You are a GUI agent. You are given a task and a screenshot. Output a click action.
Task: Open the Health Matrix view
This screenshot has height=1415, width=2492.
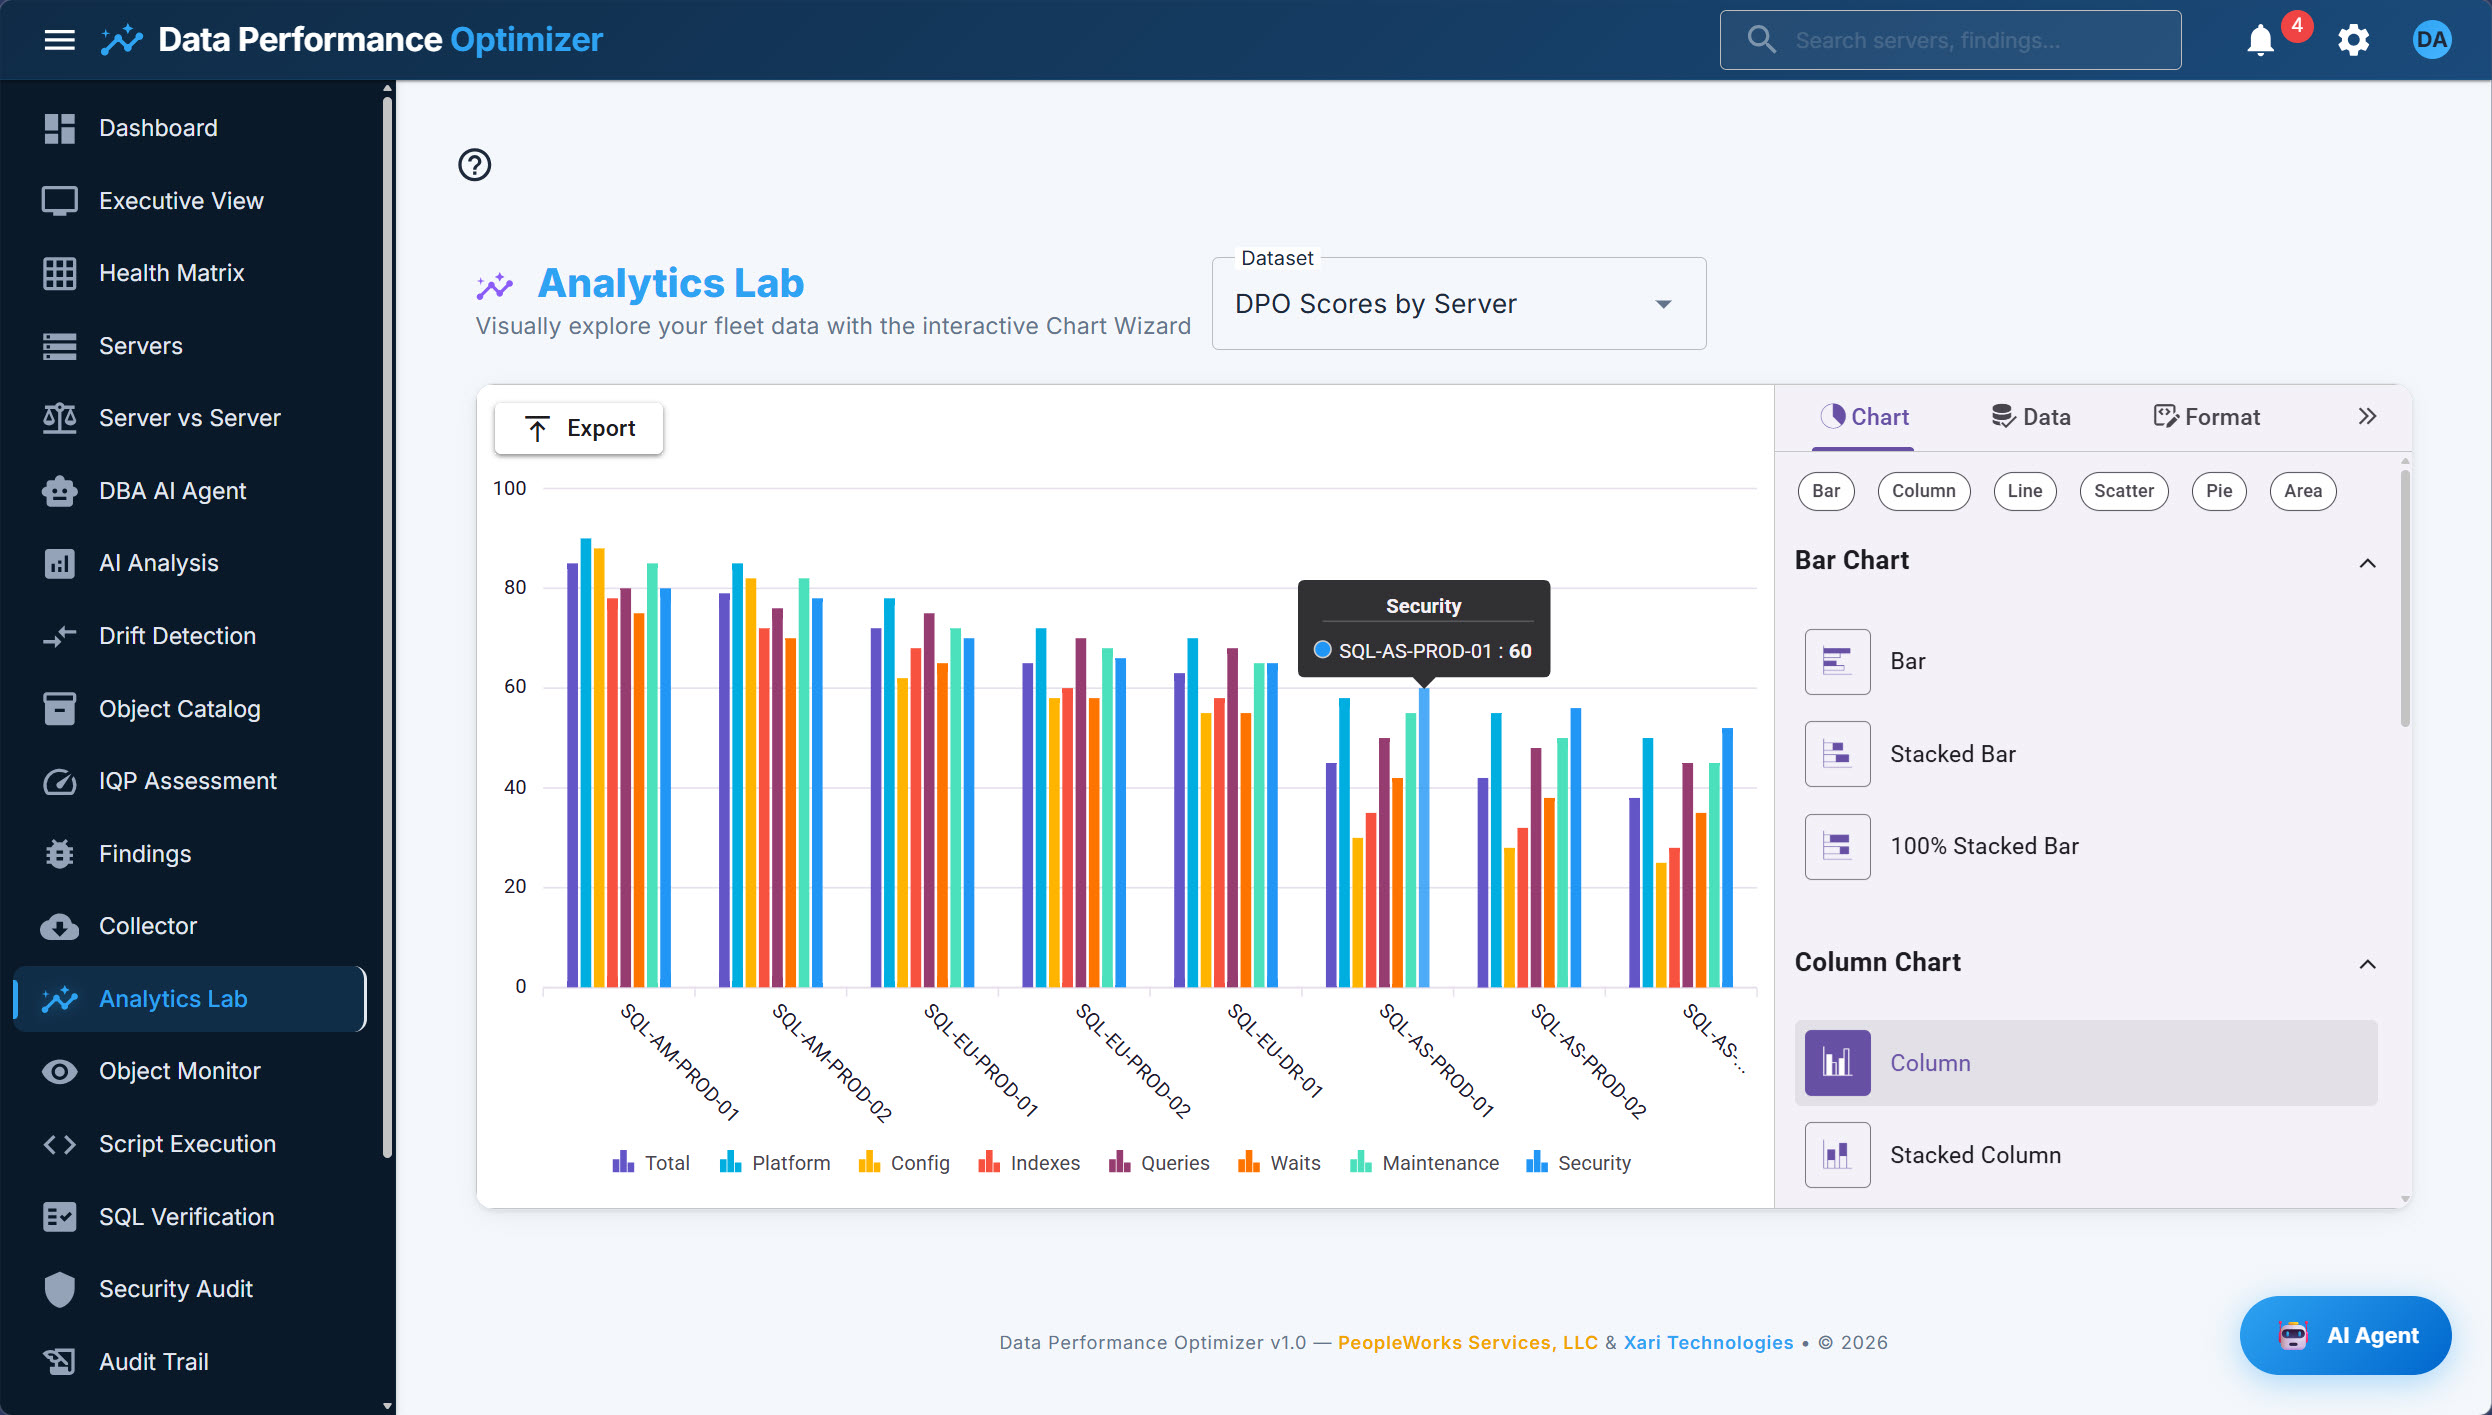click(171, 272)
